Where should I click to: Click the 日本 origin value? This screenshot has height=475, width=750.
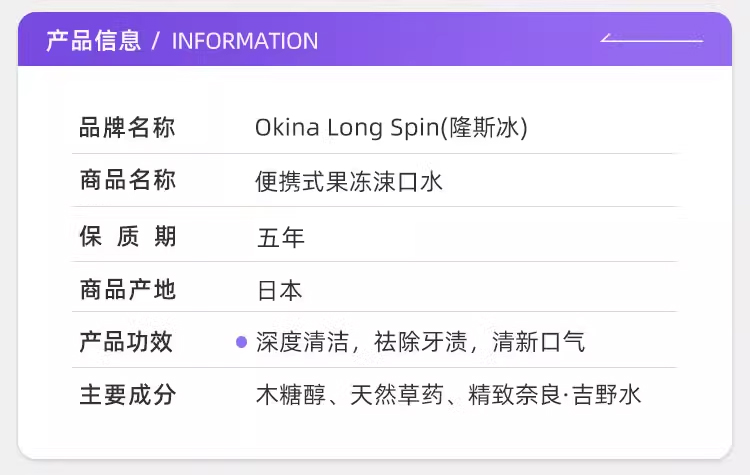point(280,291)
